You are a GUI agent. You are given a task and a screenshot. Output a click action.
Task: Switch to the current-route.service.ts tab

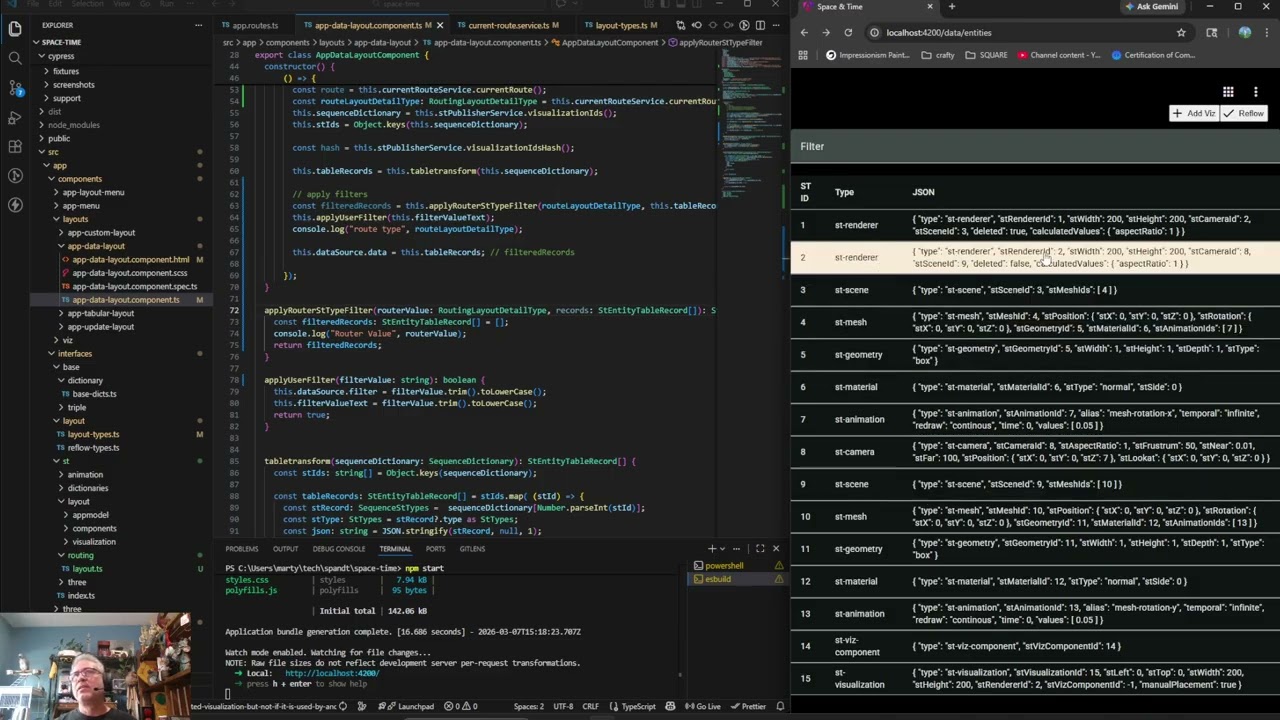tap(508, 25)
